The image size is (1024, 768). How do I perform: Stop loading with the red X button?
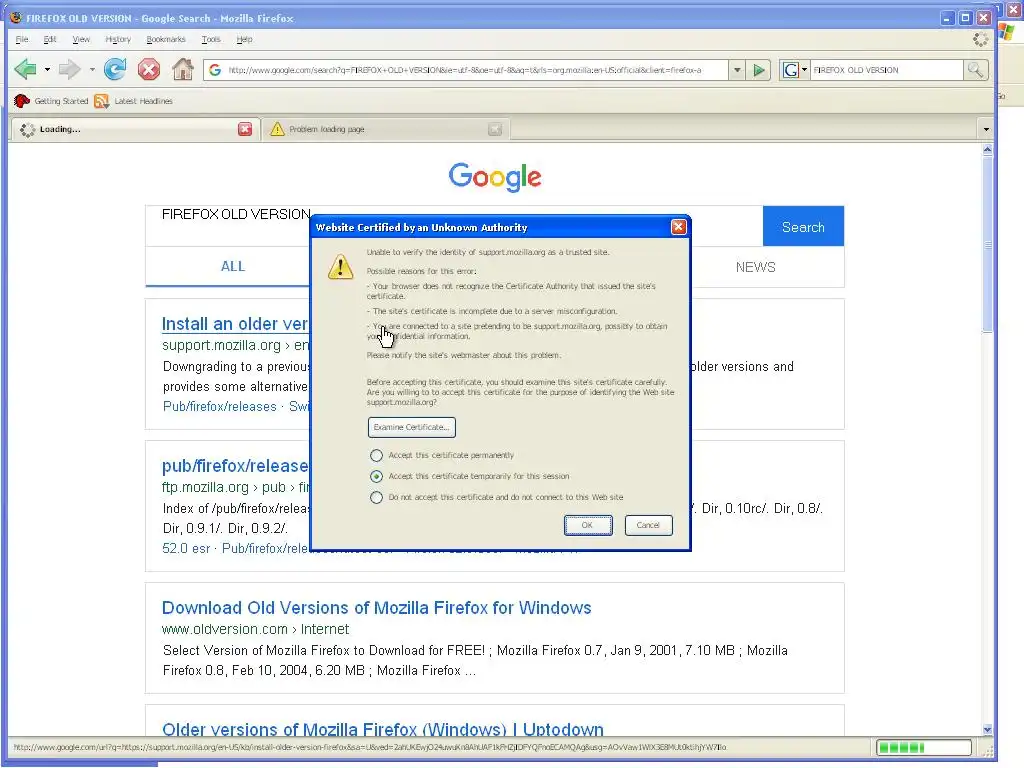149,69
